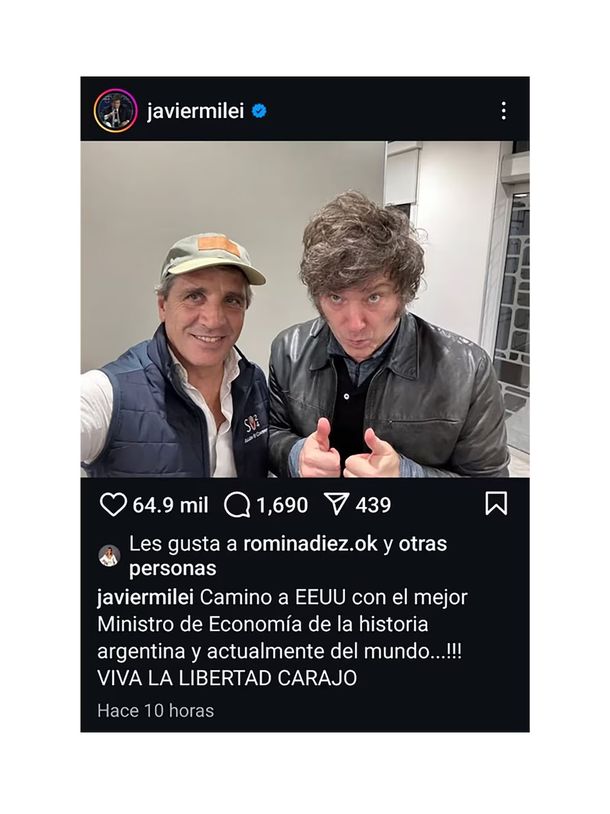Visit the rominadiez.ok profile link

point(310,544)
